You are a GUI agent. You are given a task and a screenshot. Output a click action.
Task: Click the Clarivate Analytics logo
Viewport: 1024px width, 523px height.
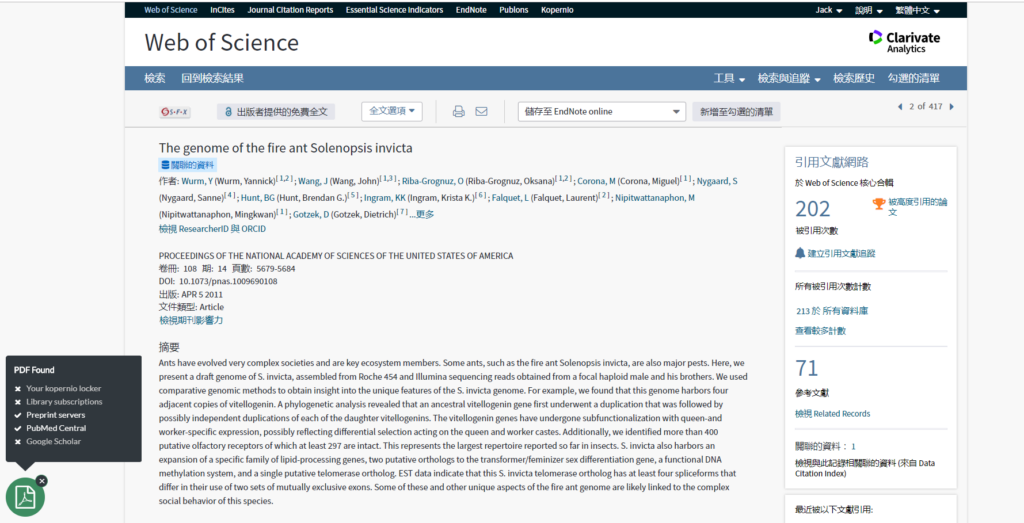(904, 42)
